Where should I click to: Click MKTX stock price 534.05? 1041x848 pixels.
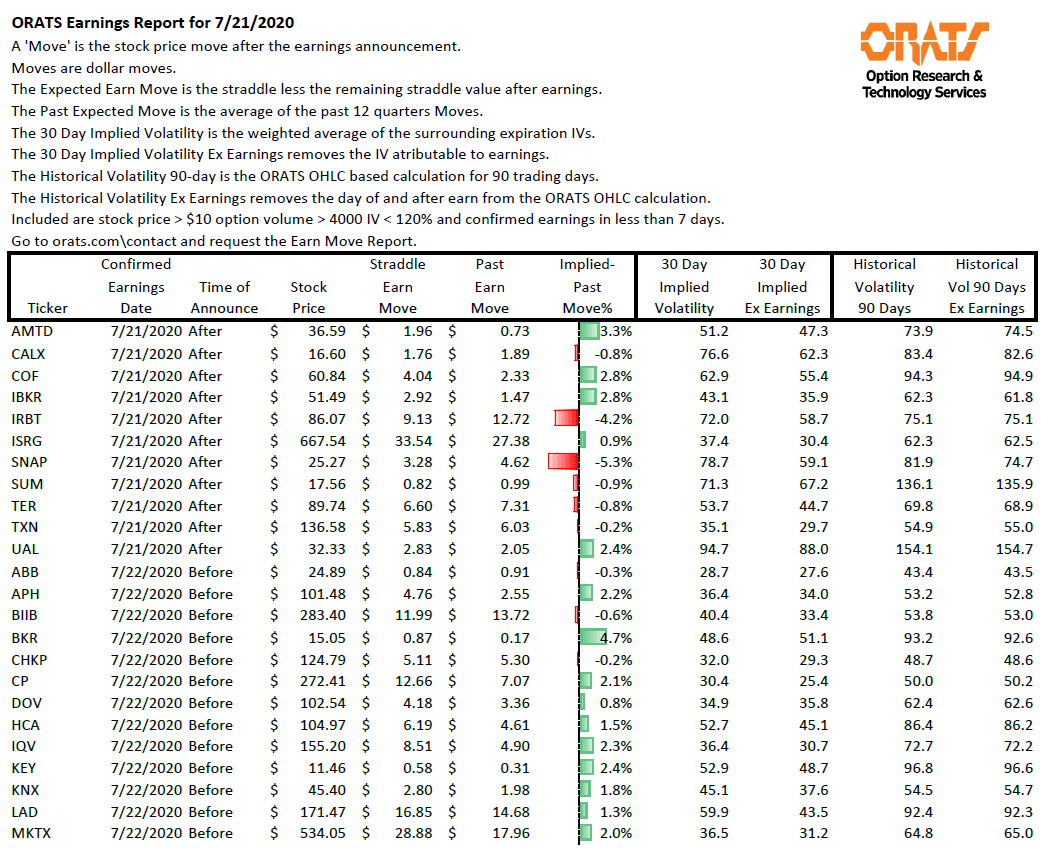tap(323, 833)
